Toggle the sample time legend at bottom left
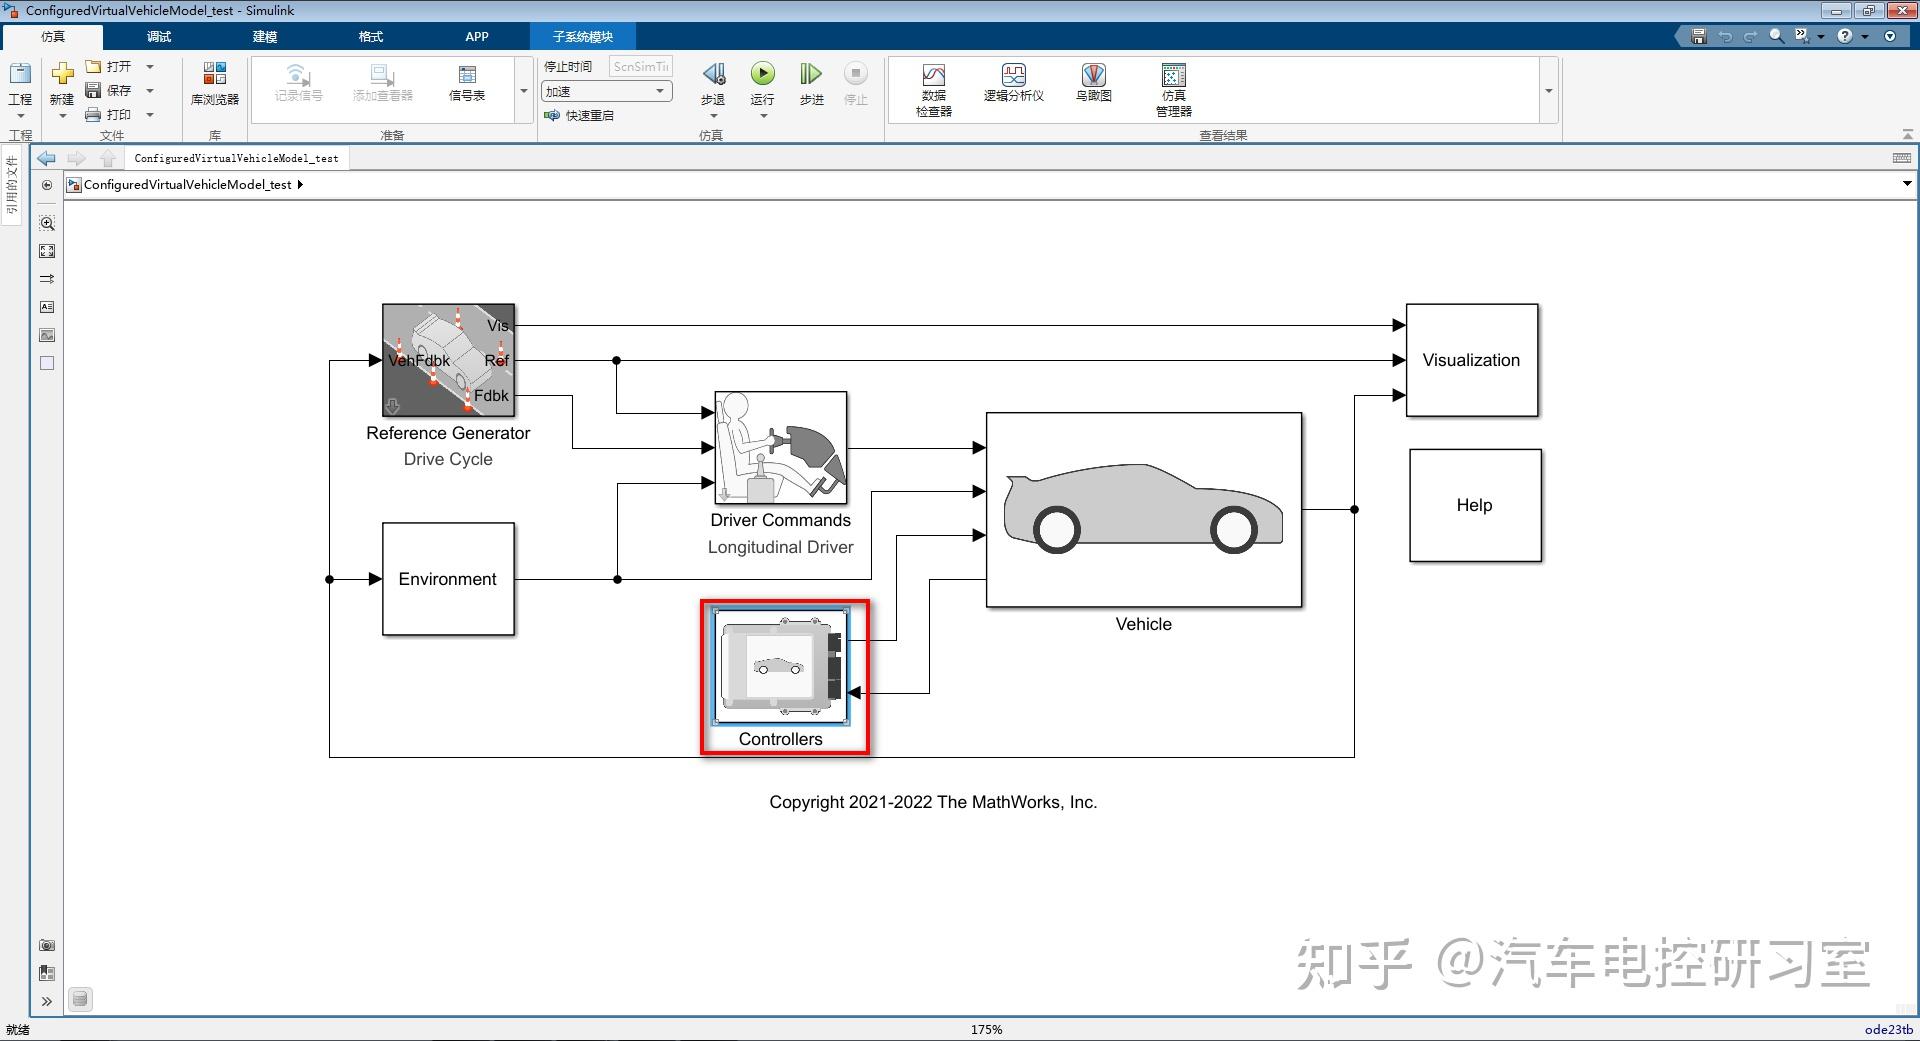1920x1041 pixels. (x=79, y=998)
